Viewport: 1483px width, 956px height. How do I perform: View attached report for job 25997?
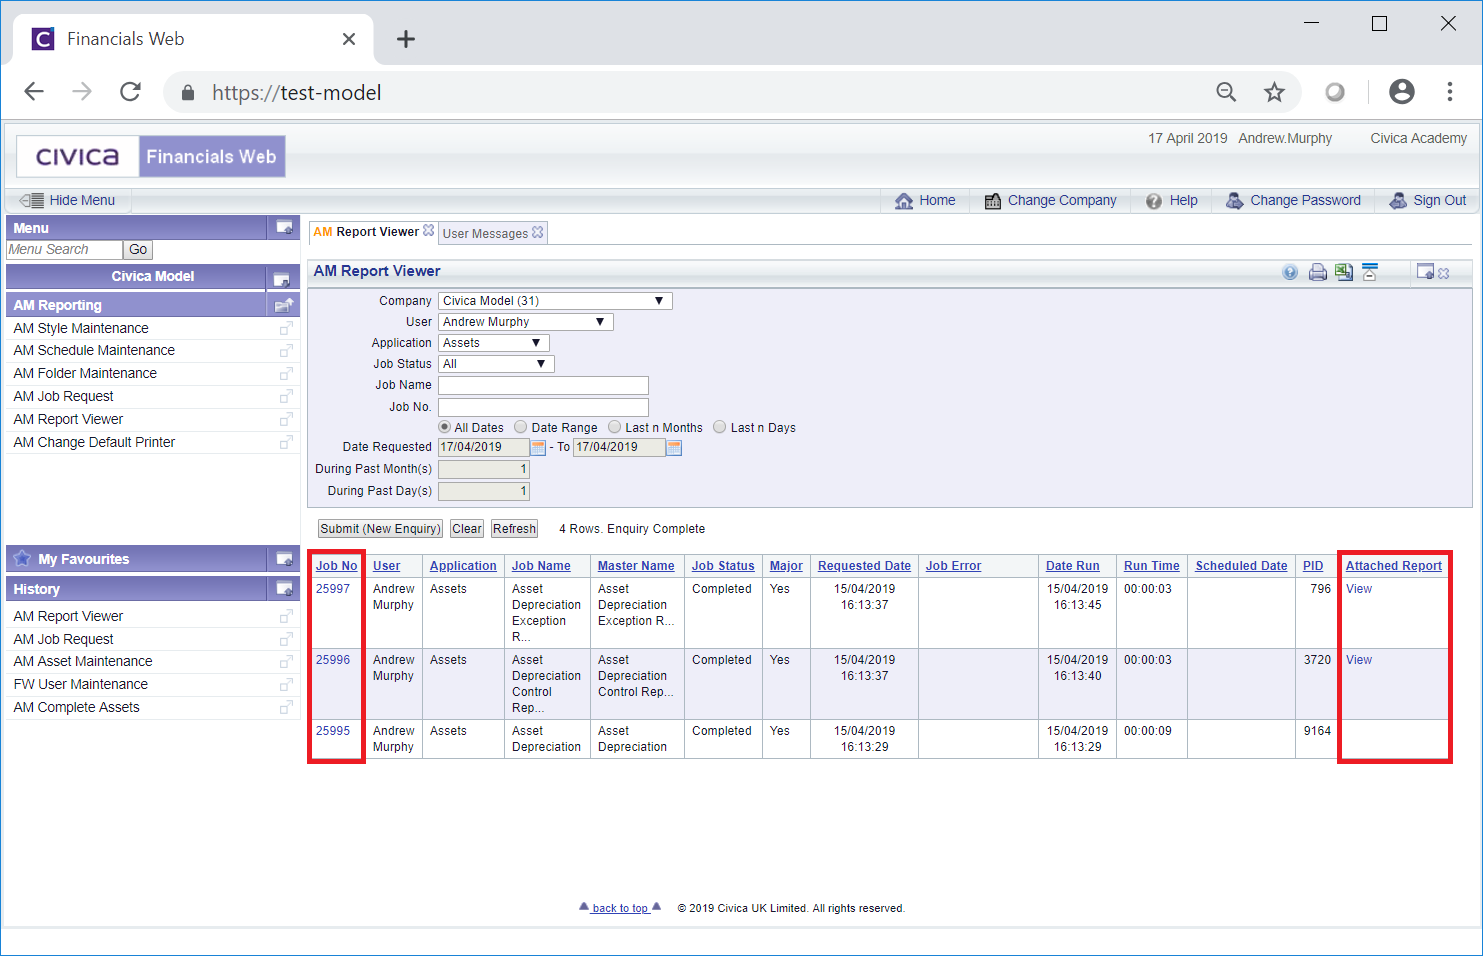click(1358, 589)
